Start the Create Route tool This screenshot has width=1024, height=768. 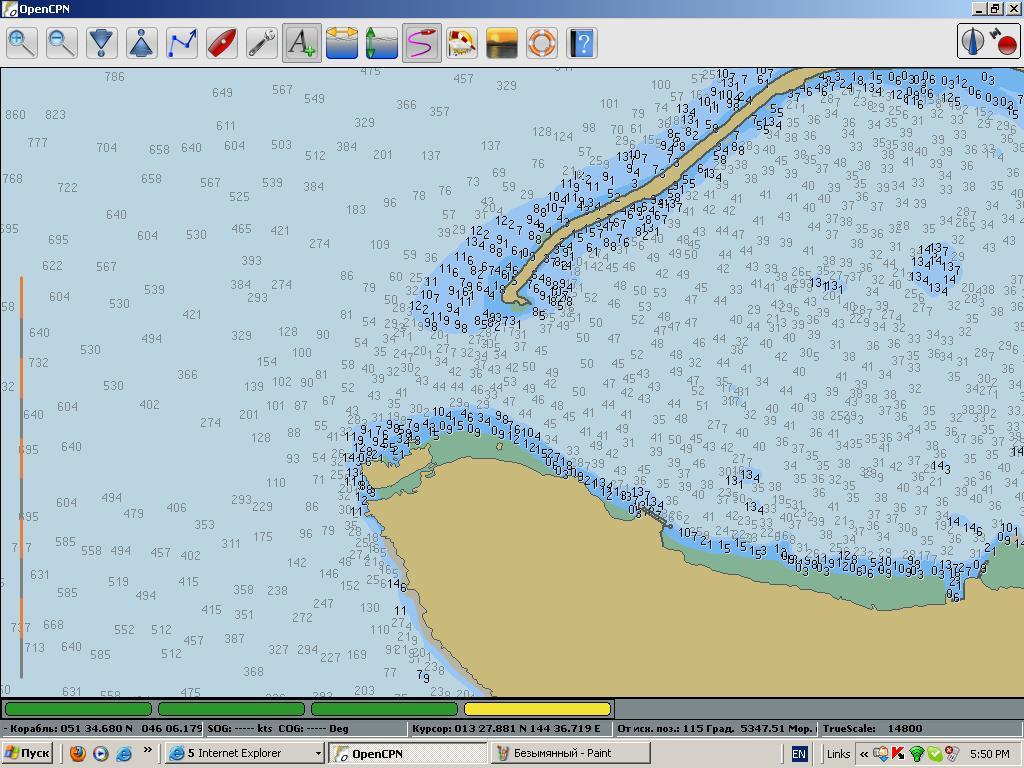point(182,43)
